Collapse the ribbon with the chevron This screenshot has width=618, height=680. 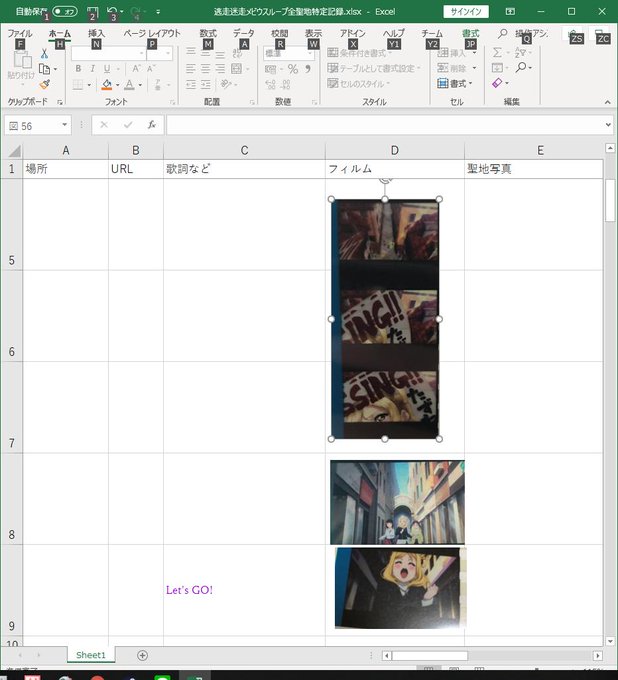coord(608,102)
